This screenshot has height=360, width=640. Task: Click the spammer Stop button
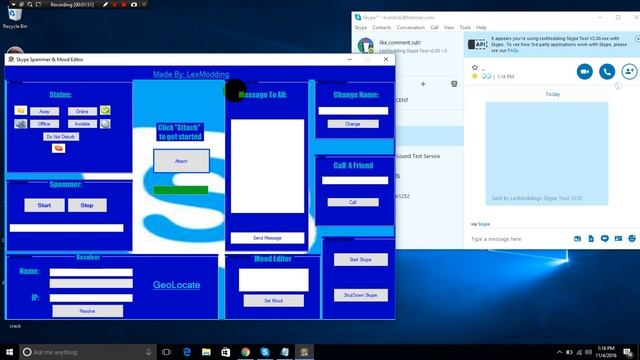click(x=87, y=205)
